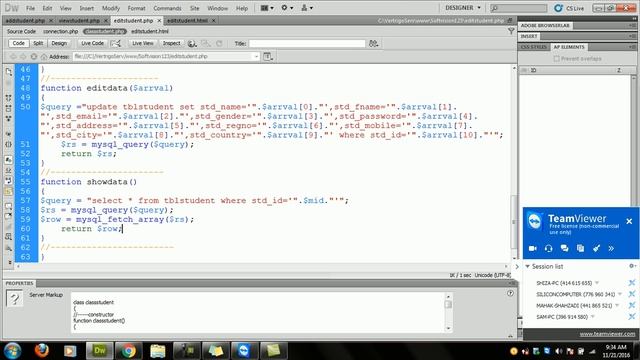Click Collapse Full Tag icon in coding toolbar
This screenshot has height=360, width=640.
[x=9, y=98]
